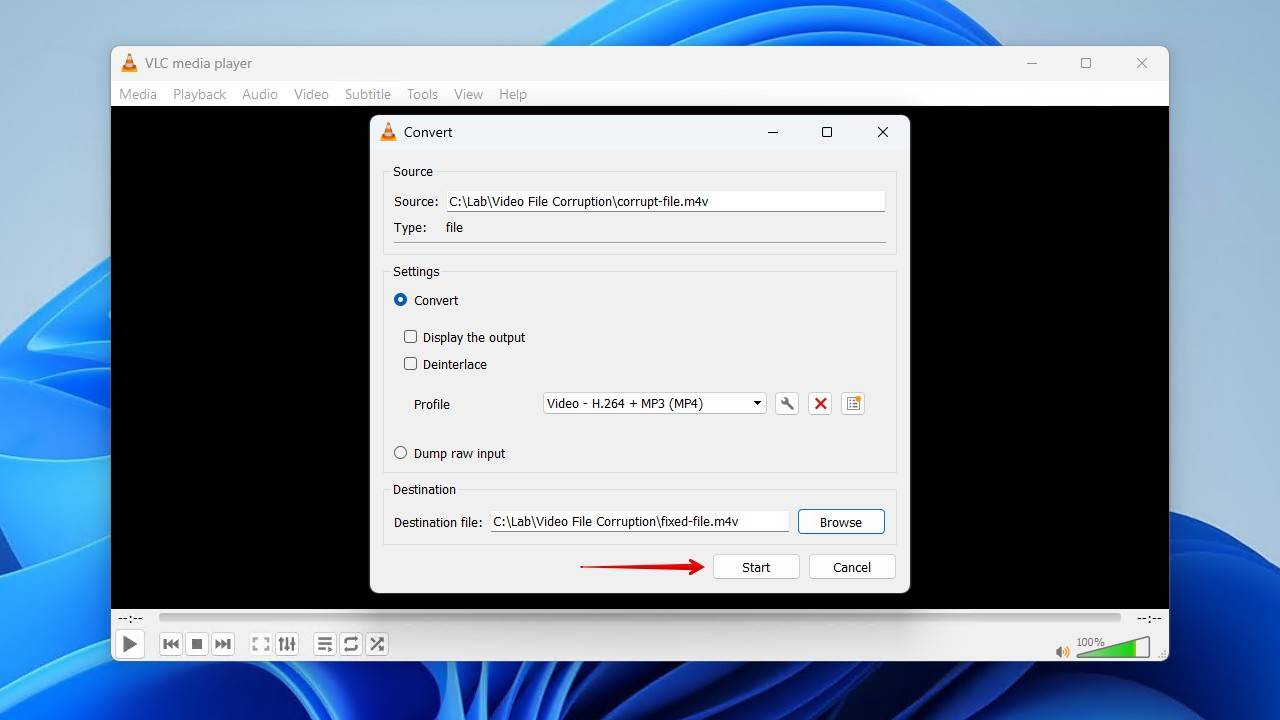Enable Display the output checkbox
This screenshot has width=1280, height=720.
[x=410, y=337]
